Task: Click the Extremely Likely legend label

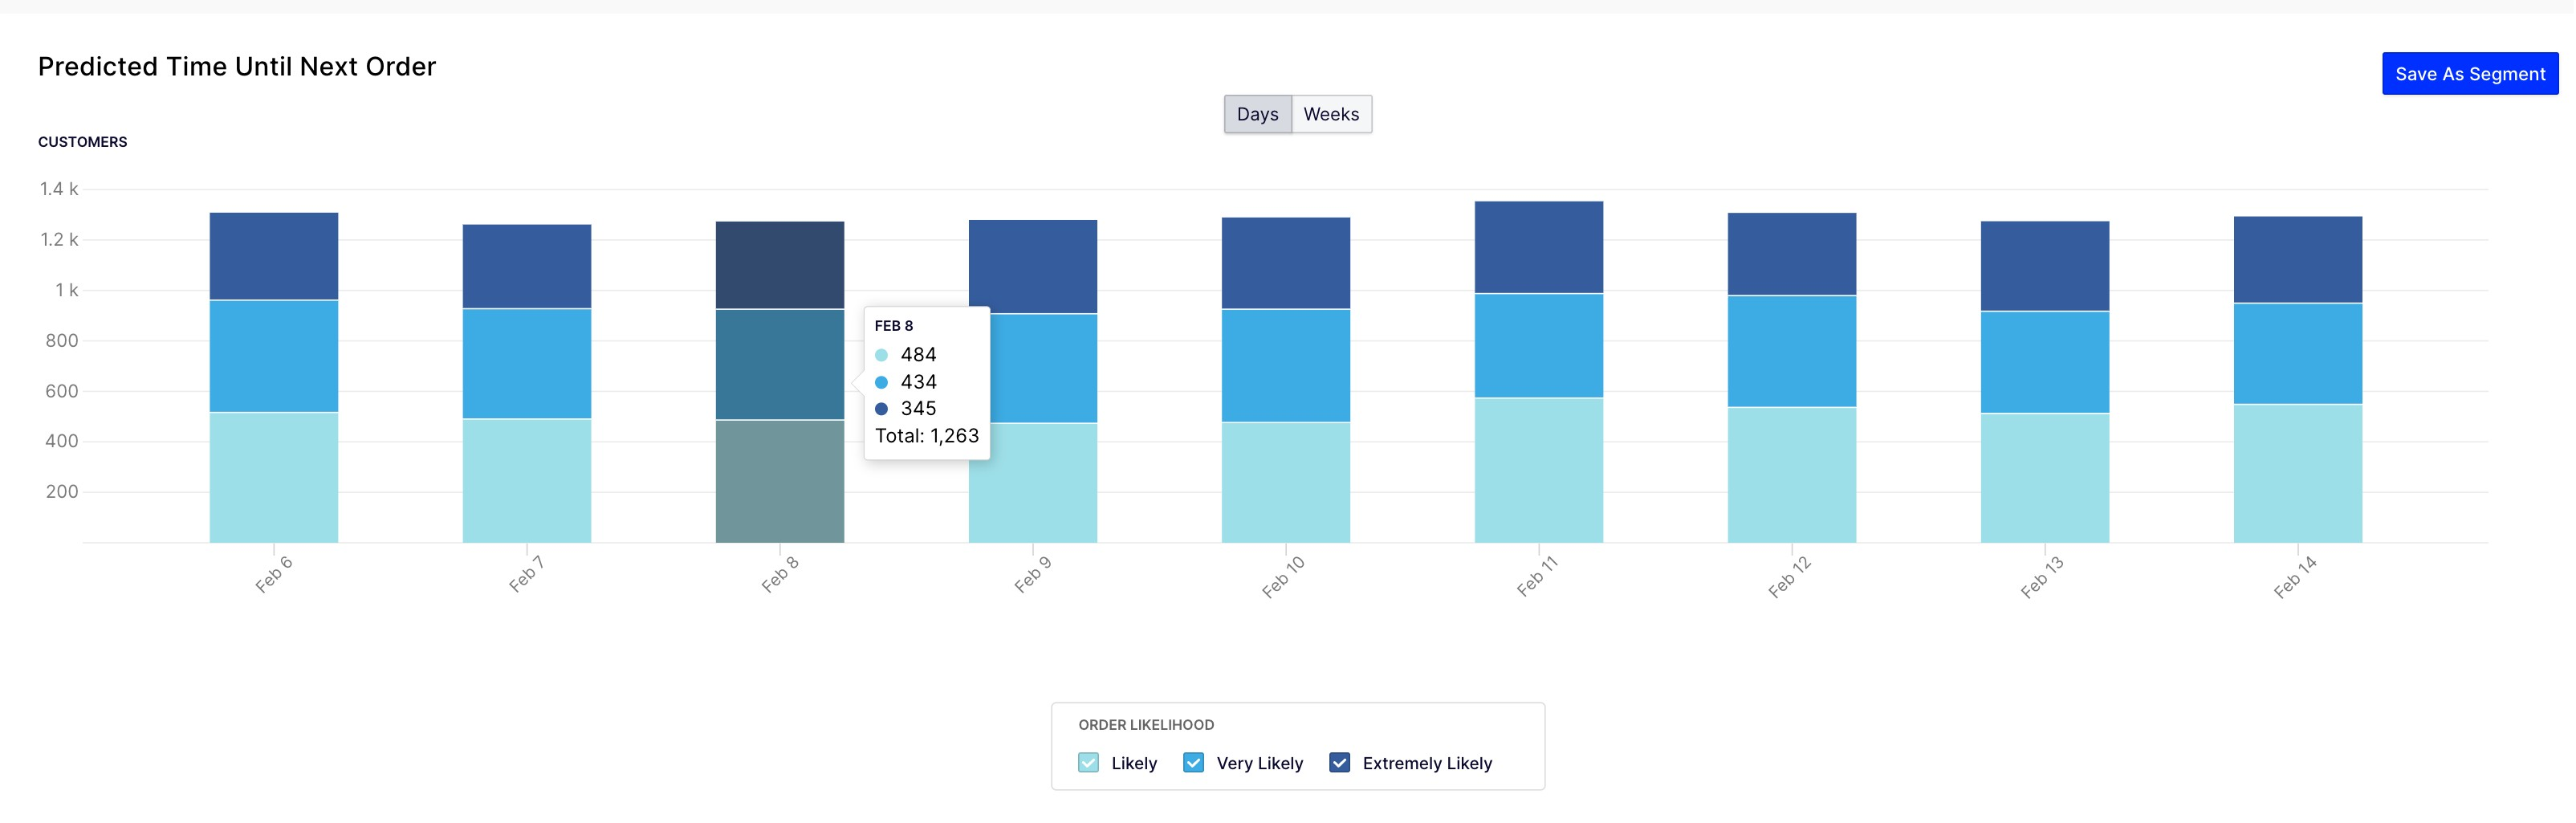Action: click(x=1427, y=763)
